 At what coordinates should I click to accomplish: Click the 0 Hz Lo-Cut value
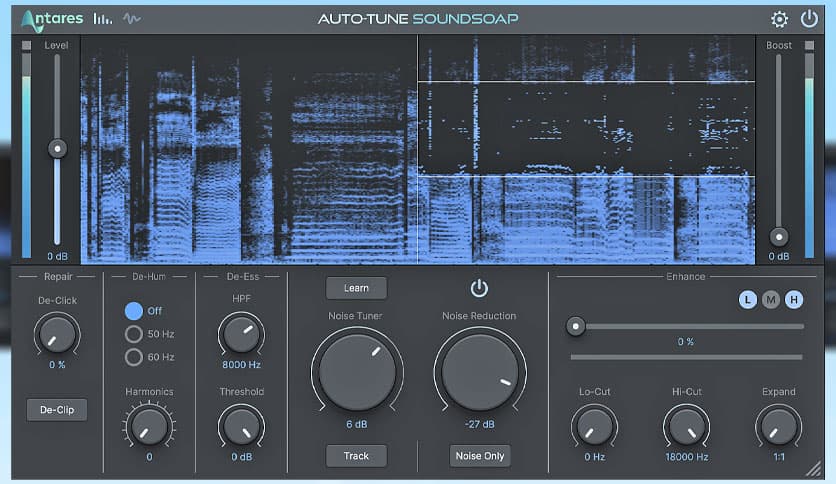coord(594,457)
